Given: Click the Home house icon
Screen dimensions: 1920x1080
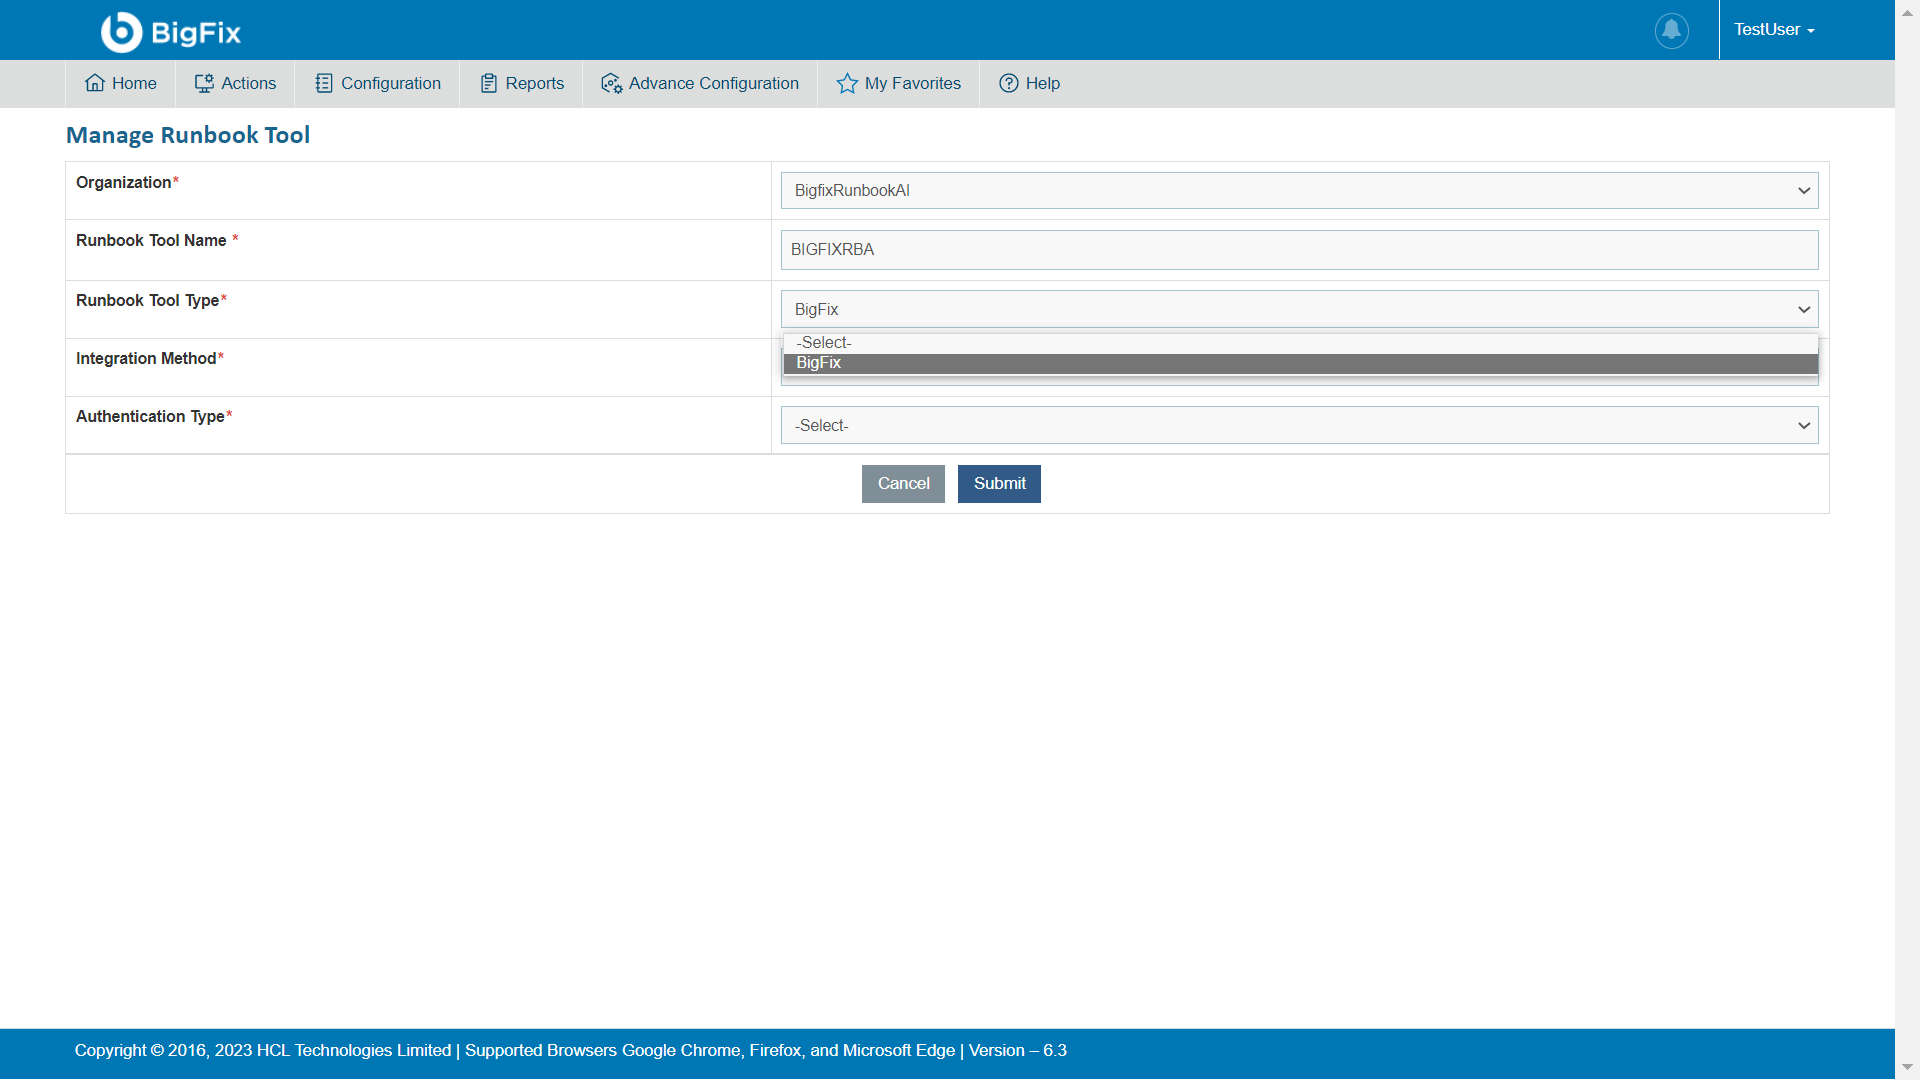Looking at the screenshot, I should [95, 83].
